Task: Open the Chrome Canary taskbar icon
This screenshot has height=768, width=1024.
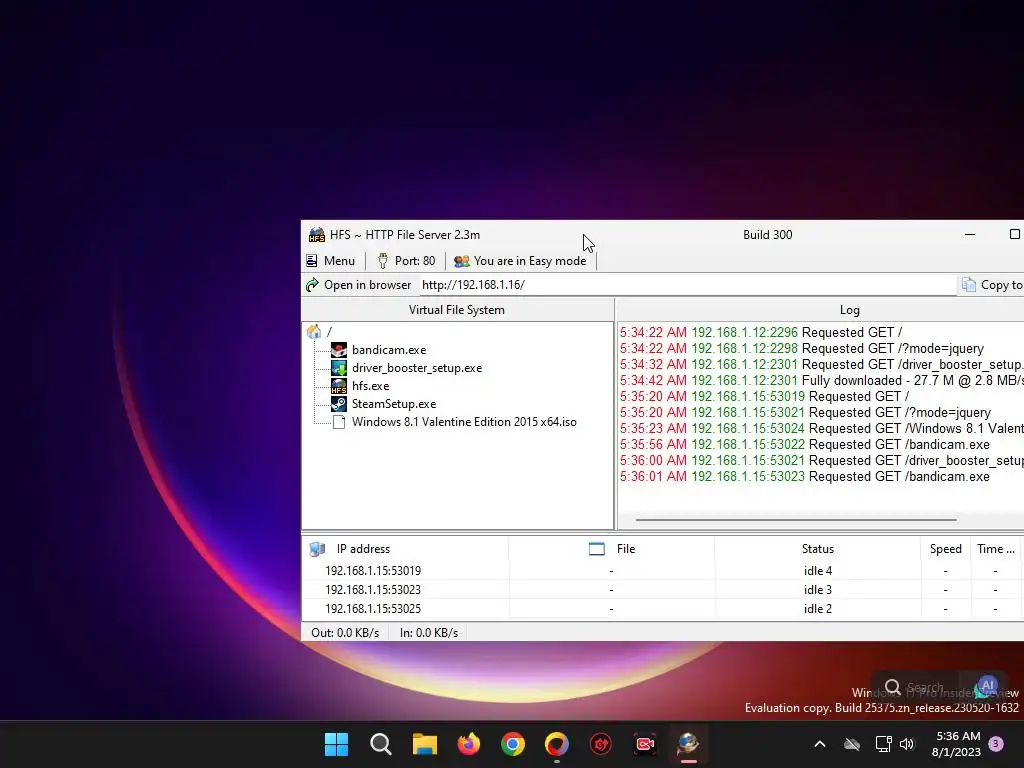Action: (x=556, y=744)
